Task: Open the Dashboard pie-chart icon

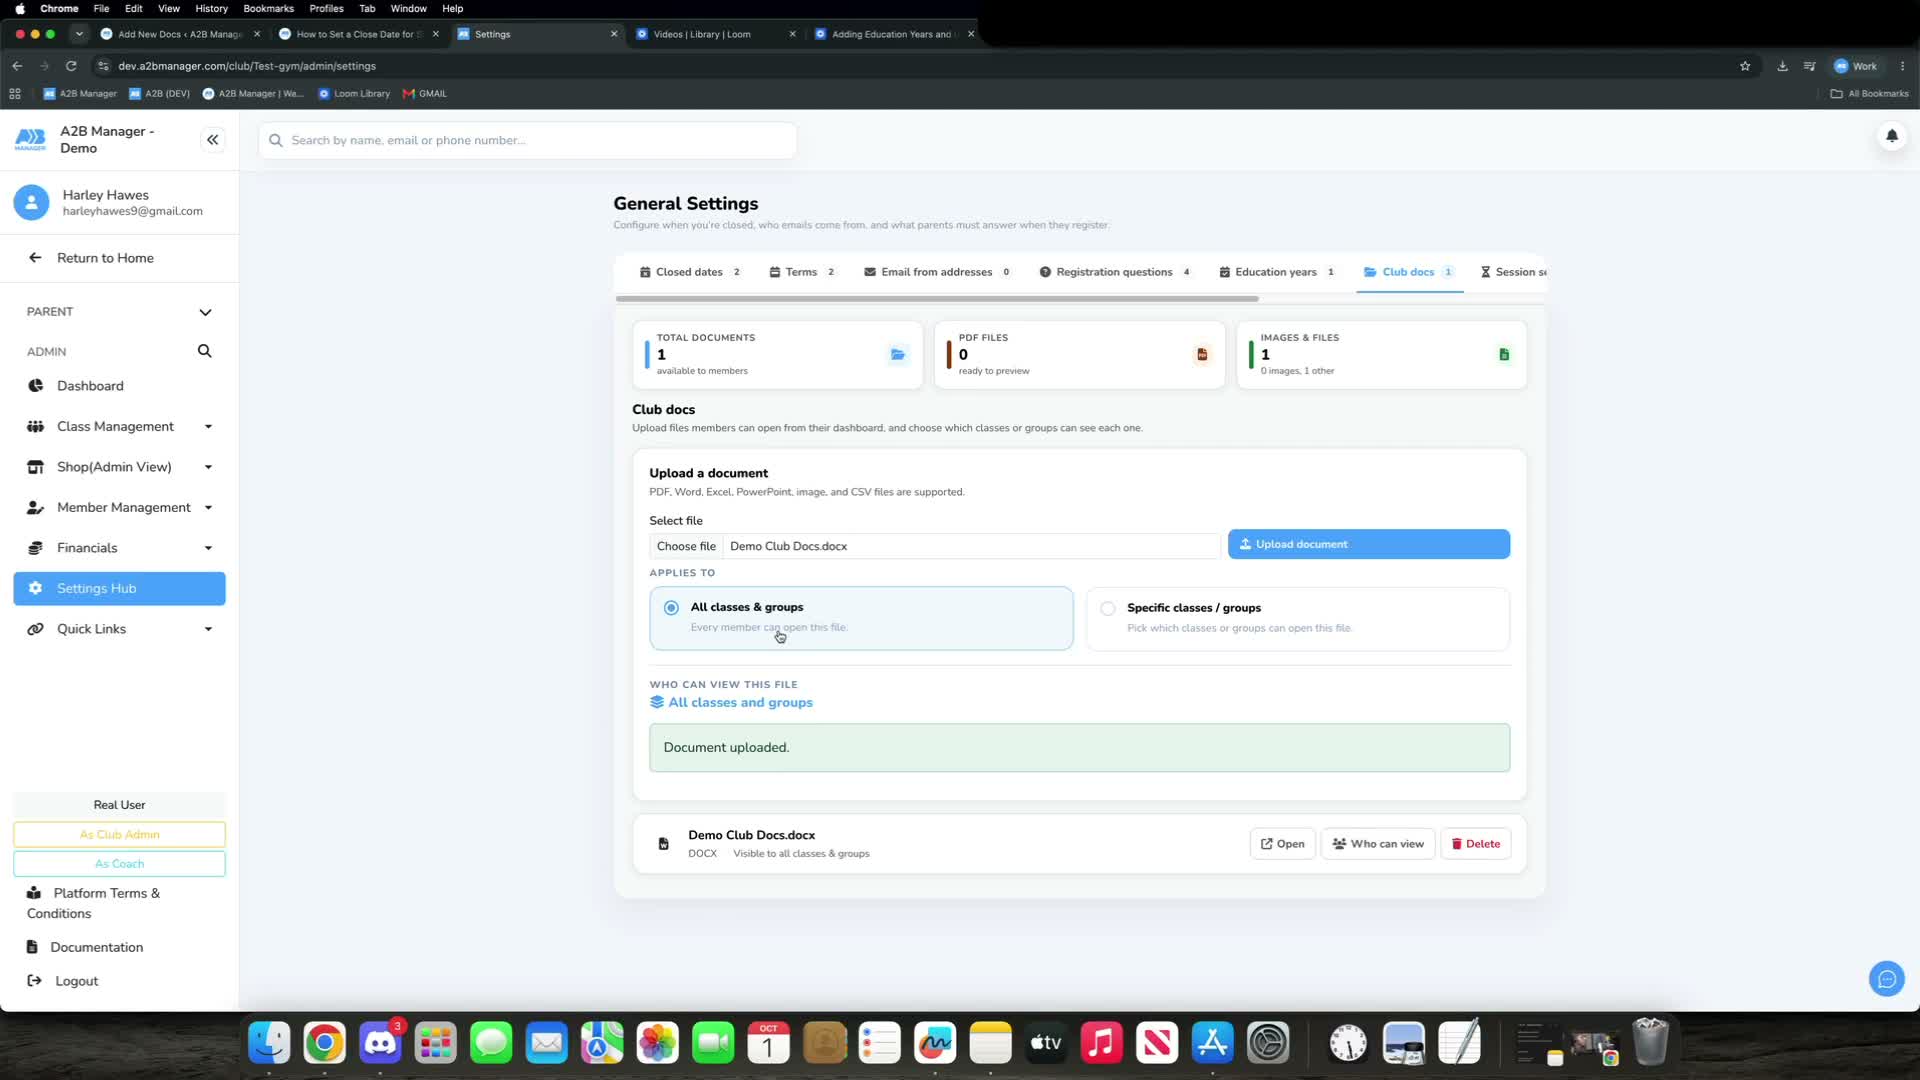Action: click(x=36, y=386)
